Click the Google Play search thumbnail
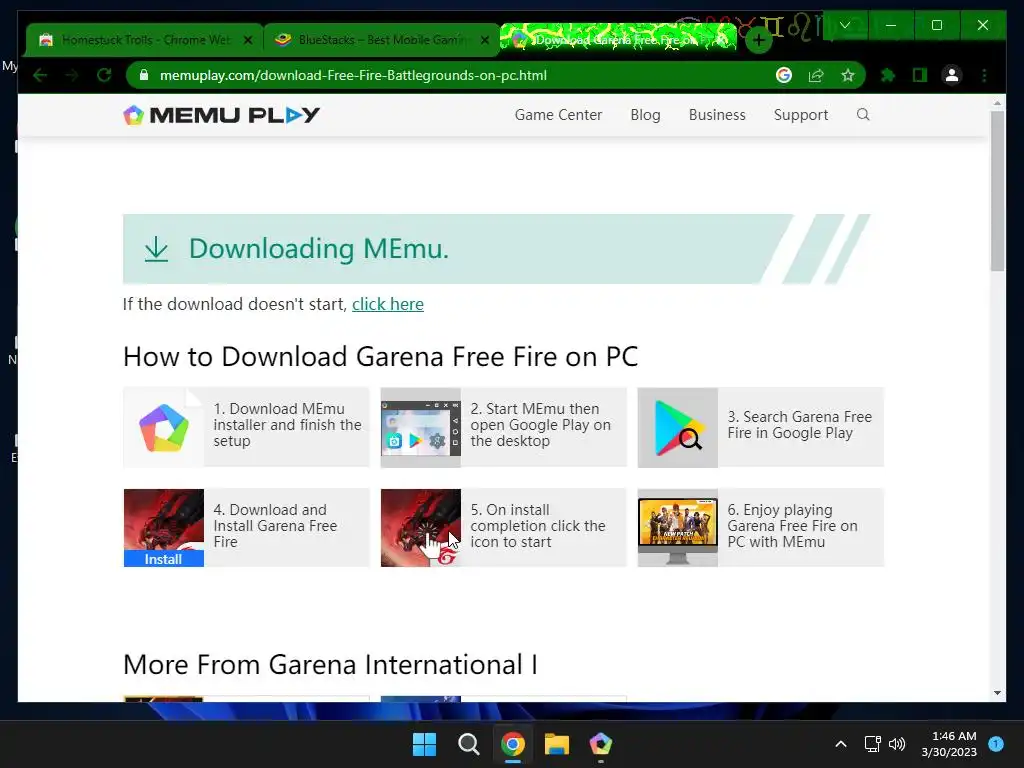Image resolution: width=1024 pixels, height=768 pixels. (678, 428)
